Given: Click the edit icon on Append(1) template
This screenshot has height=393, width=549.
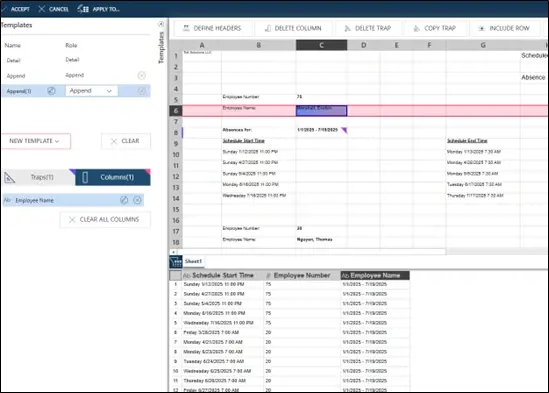Looking at the screenshot, I should click(51, 91).
